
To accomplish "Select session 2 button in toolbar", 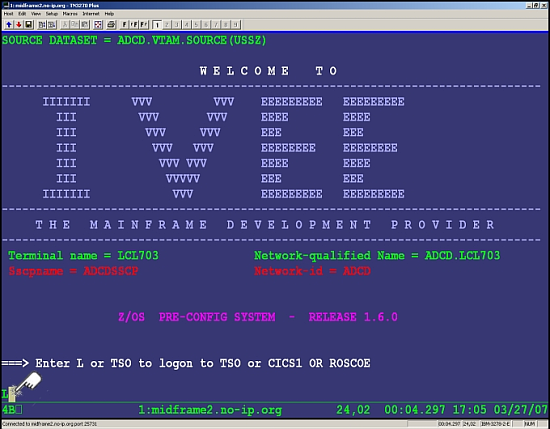I will pyautogui.click(x=167, y=25).
